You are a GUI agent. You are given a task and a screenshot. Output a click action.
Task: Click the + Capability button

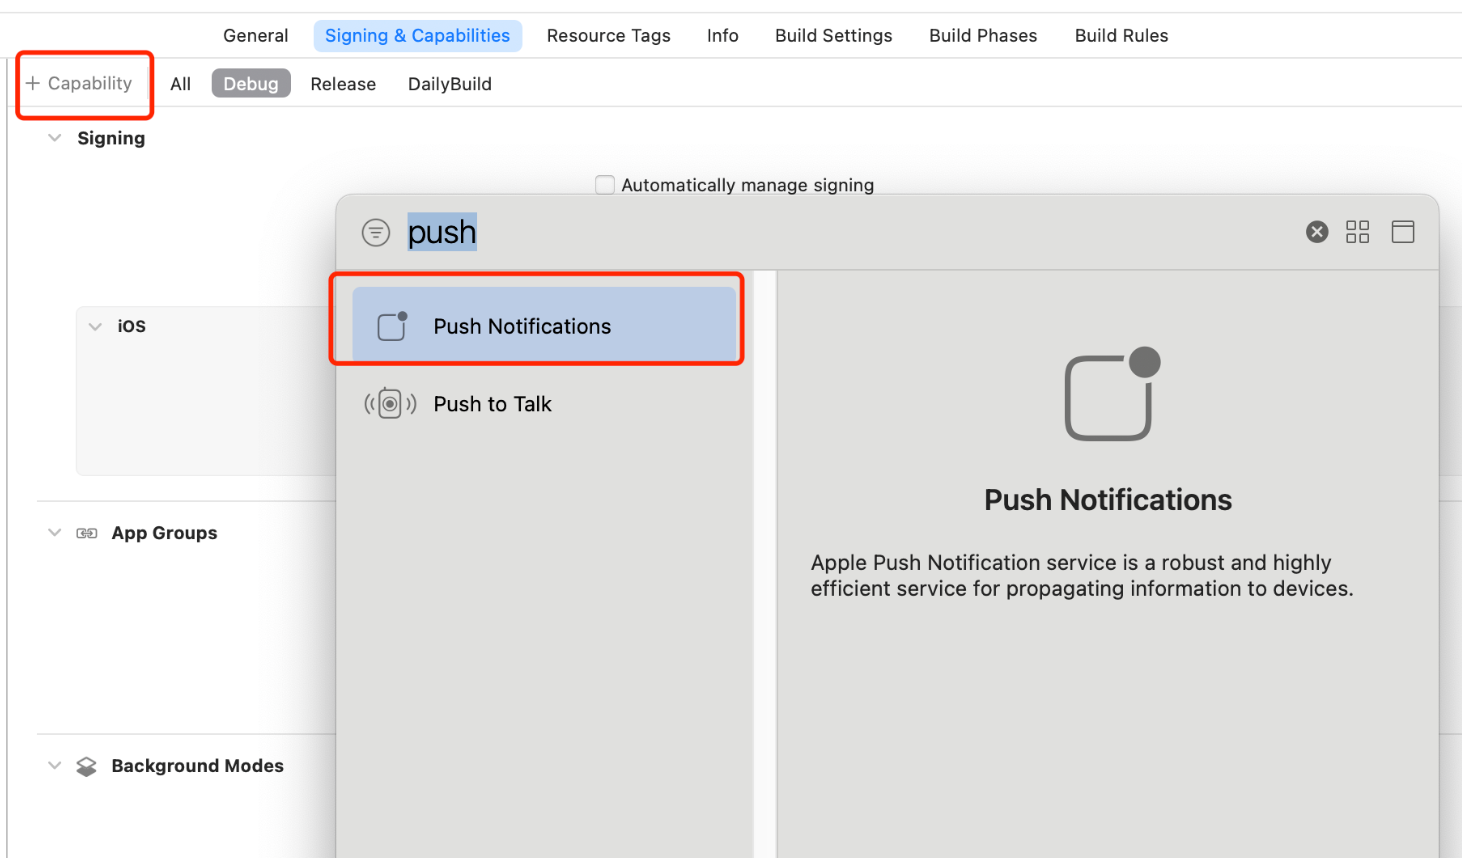(79, 84)
